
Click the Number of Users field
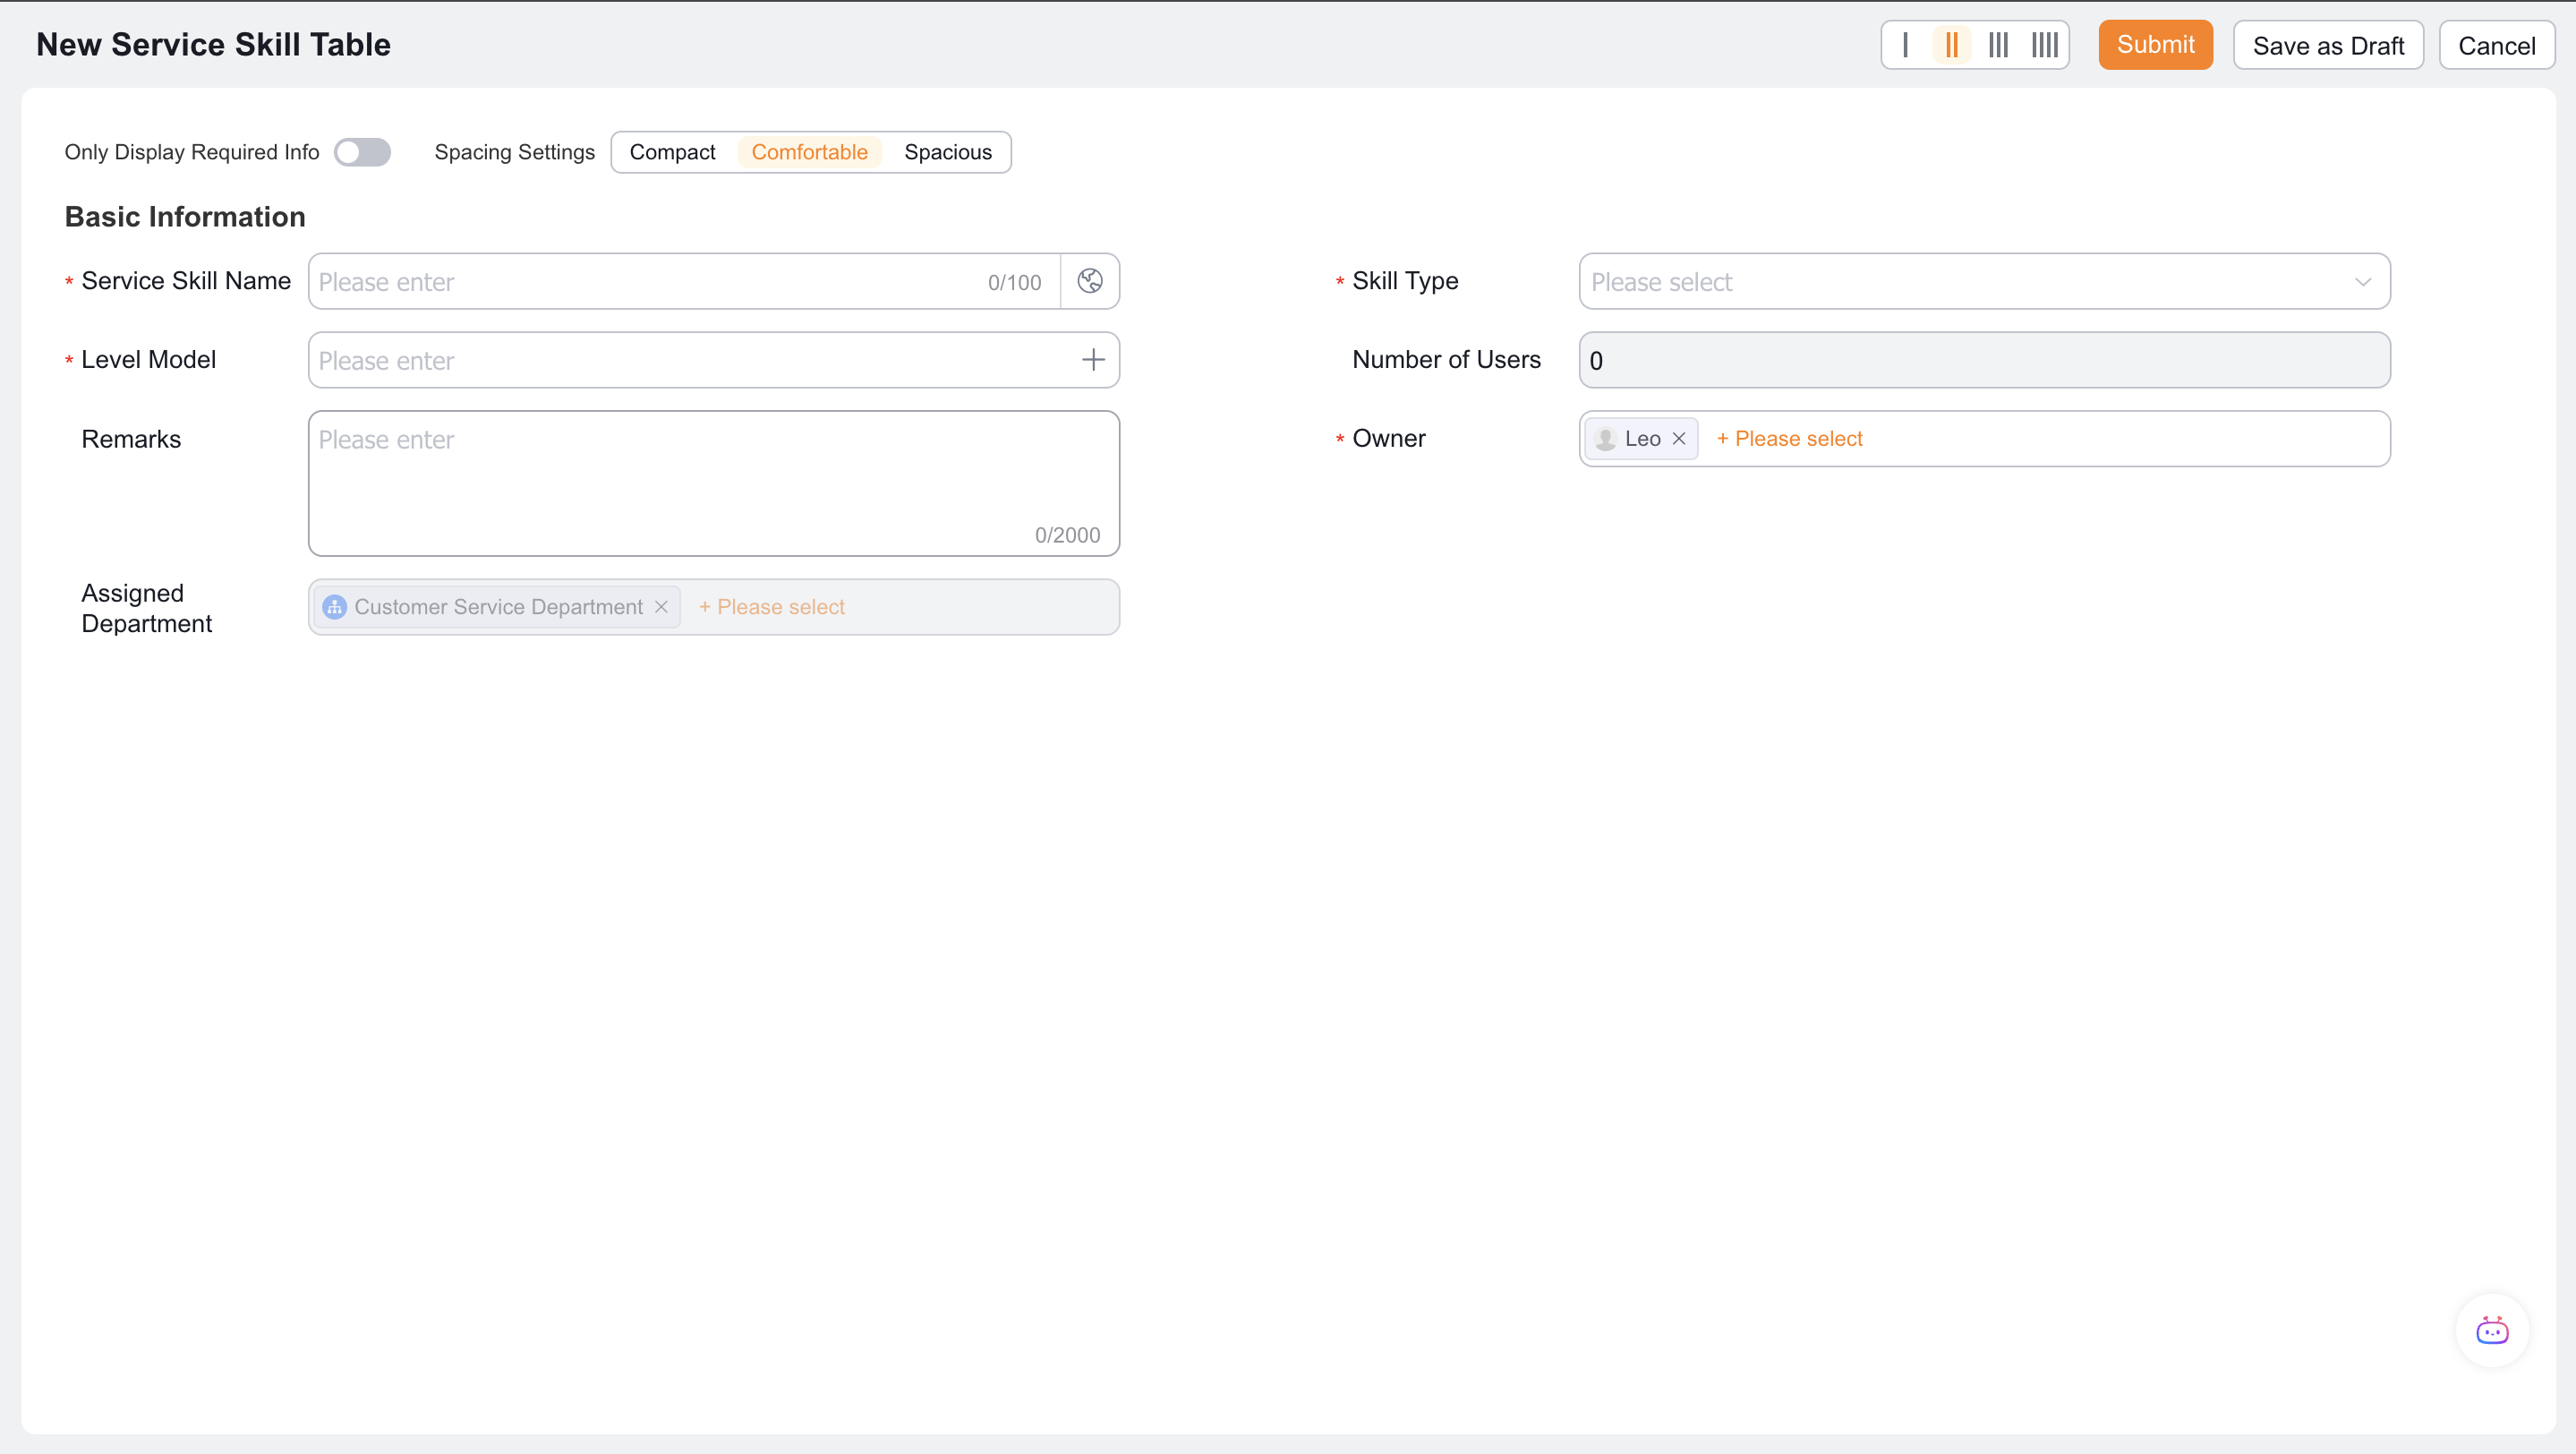pyautogui.click(x=1984, y=360)
